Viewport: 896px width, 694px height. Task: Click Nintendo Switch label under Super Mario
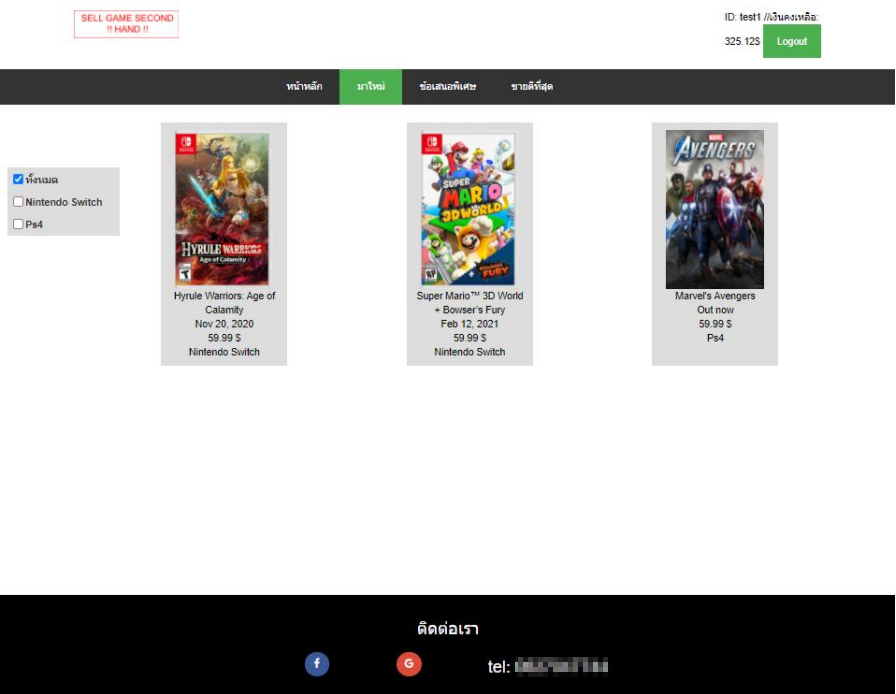click(x=470, y=352)
